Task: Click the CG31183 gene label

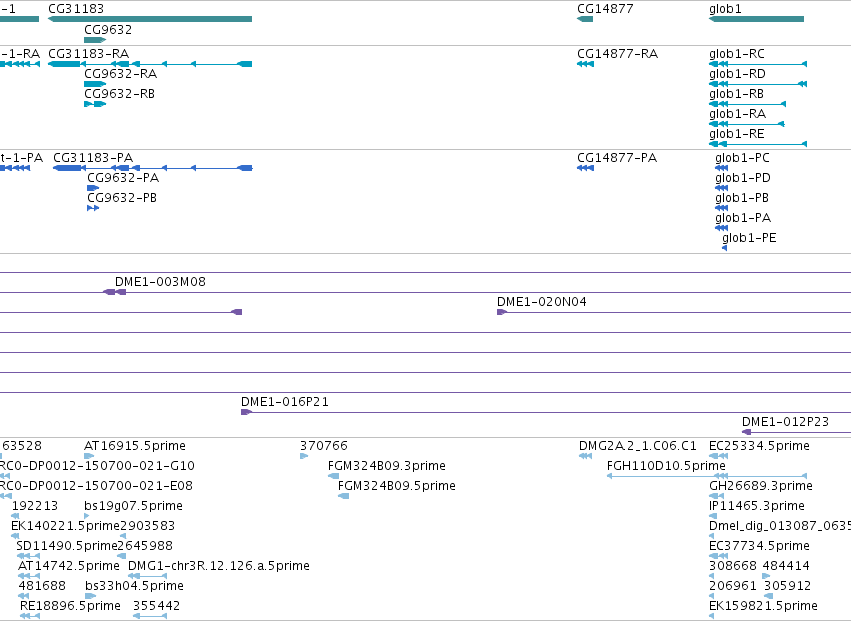Action: click(76, 9)
